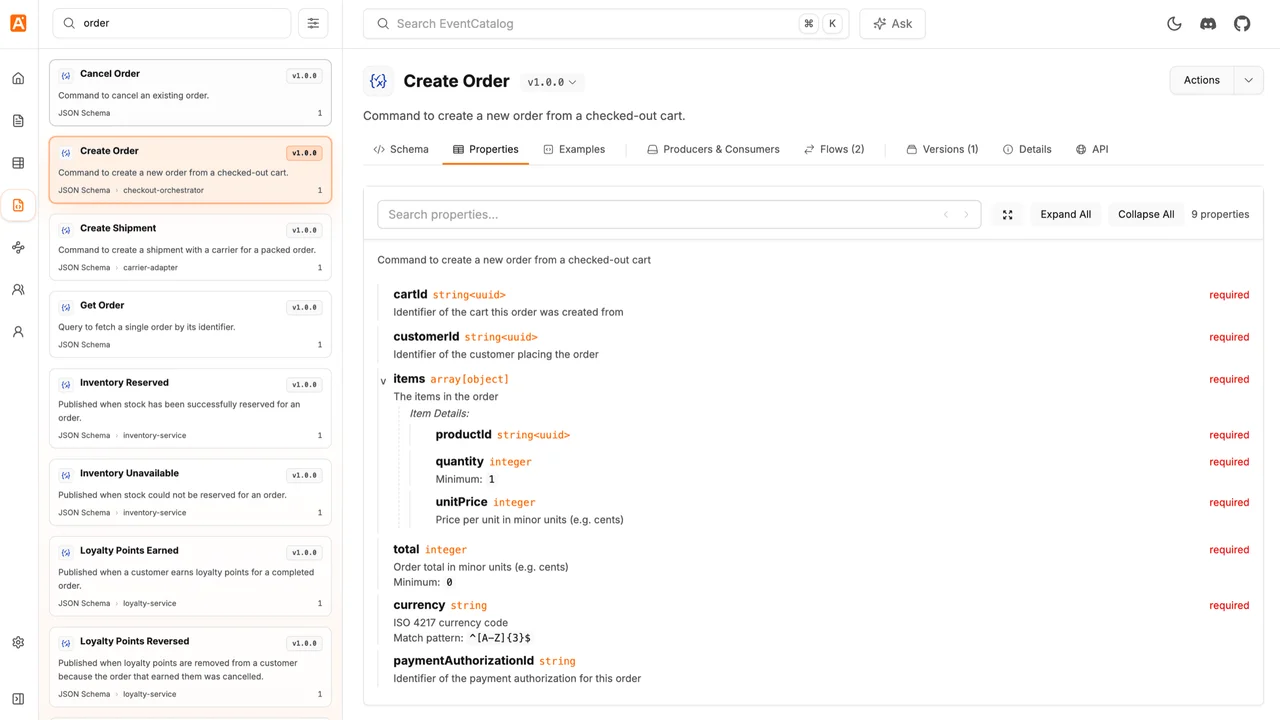The image size is (1280, 720).
Task: Select the Properties tab
Action: [486, 149]
